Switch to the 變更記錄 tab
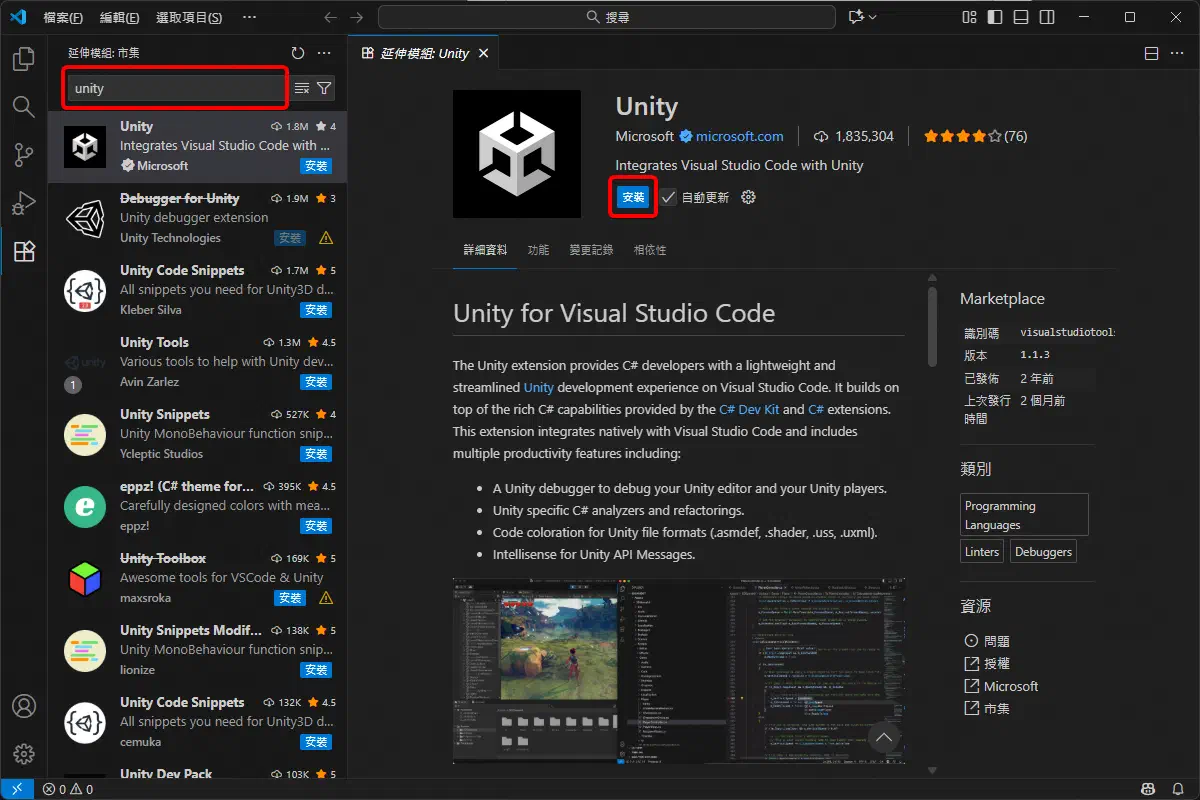1200x800 pixels. (591, 250)
